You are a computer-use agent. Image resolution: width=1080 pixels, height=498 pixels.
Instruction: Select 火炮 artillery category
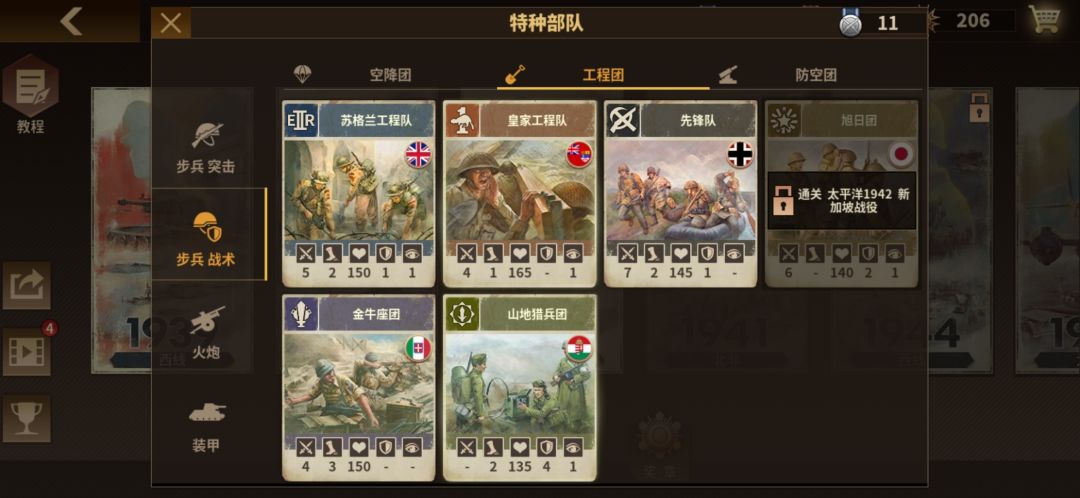click(x=206, y=333)
